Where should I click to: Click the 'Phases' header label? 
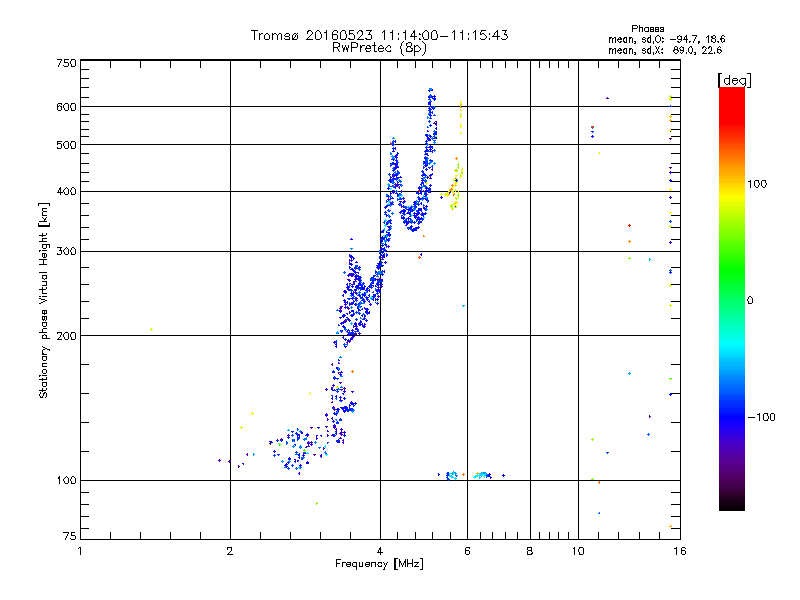click(647, 29)
